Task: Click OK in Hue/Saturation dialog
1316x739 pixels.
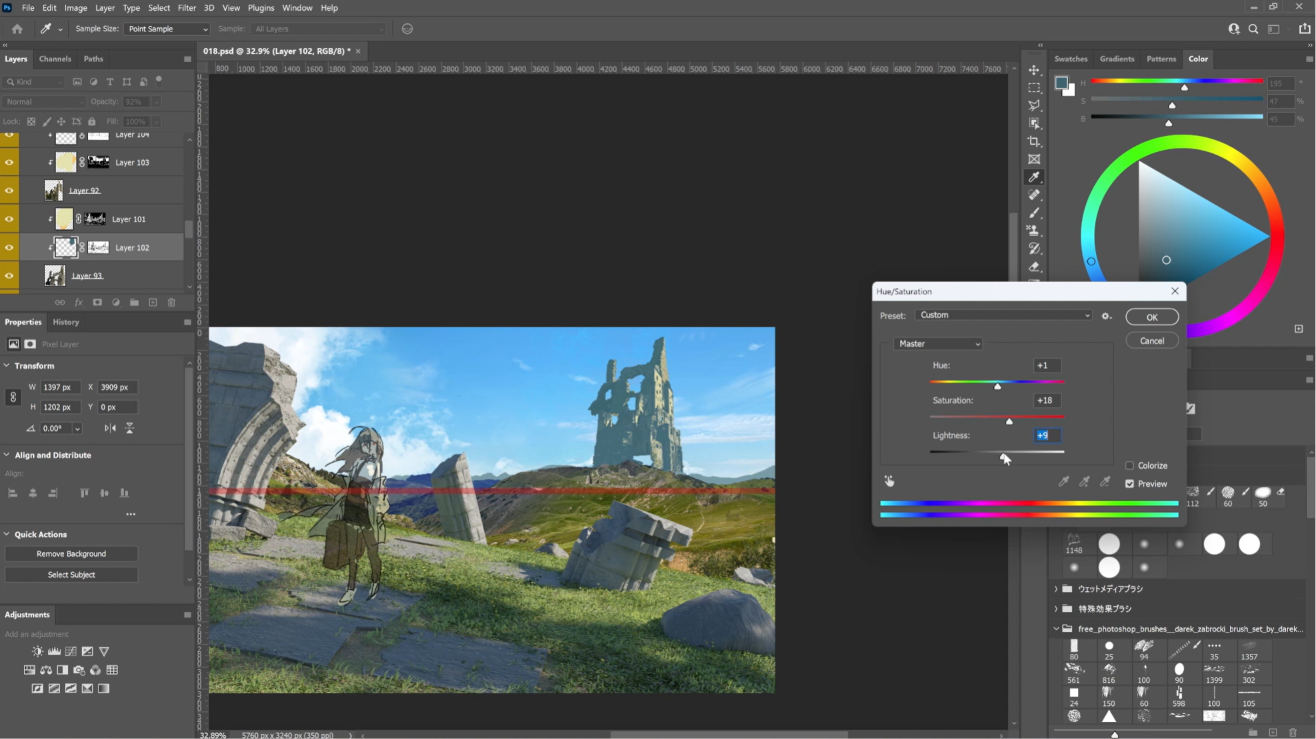Action: click(1152, 317)
